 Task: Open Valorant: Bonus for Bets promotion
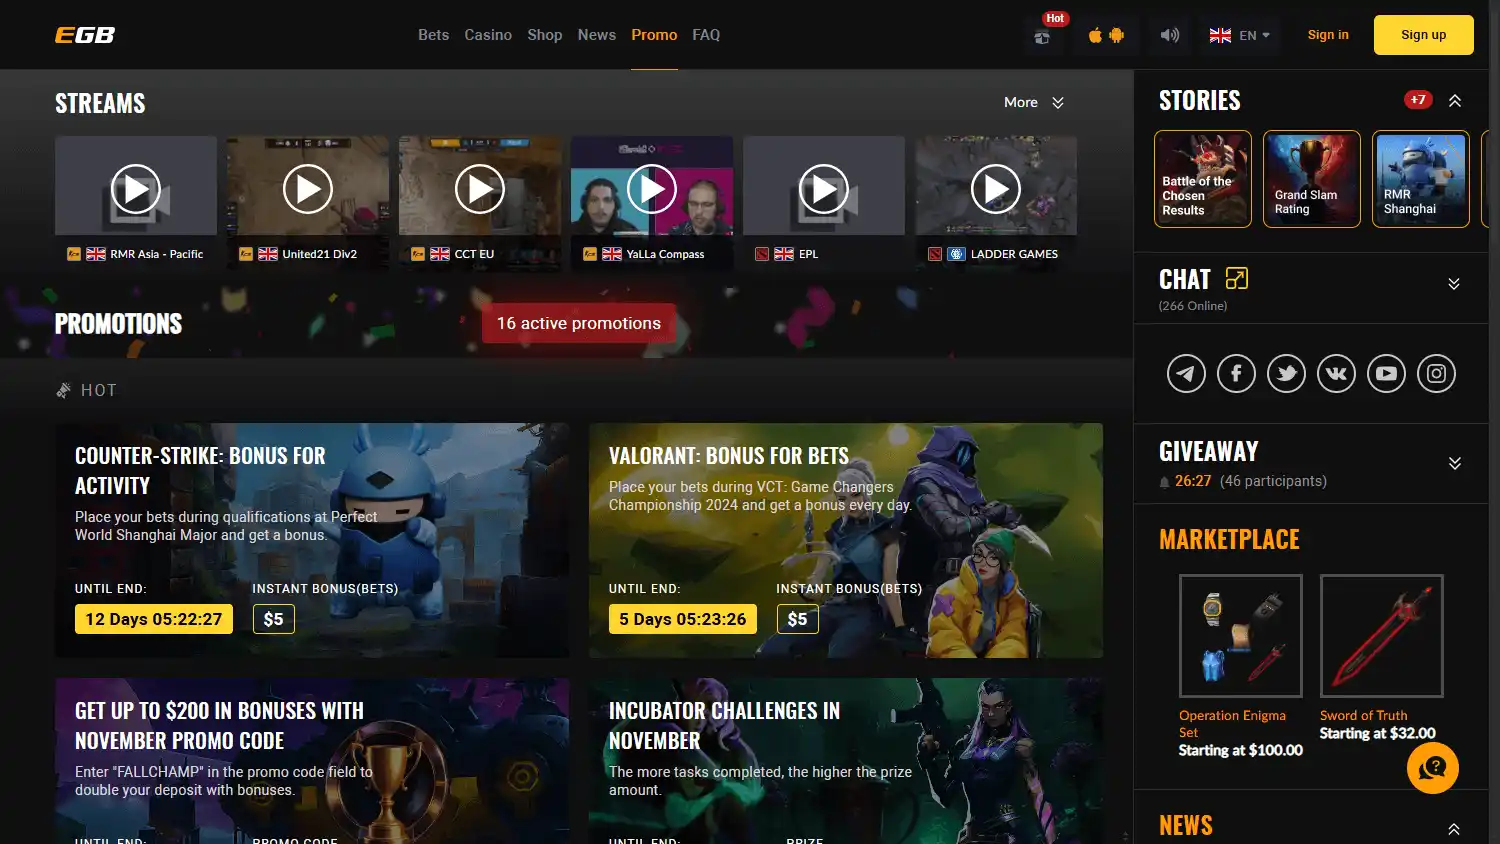tap(846, 540)
